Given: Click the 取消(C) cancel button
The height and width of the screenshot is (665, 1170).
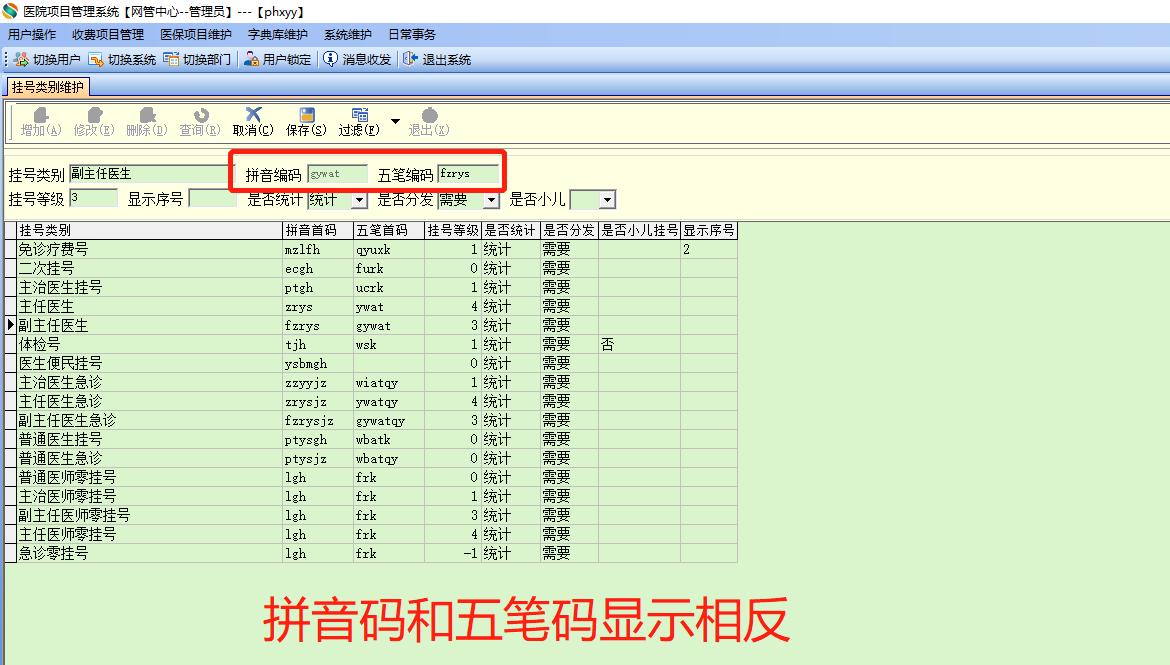Looking at the screenshot, I should pyautogui.click(x=253, y=122).
